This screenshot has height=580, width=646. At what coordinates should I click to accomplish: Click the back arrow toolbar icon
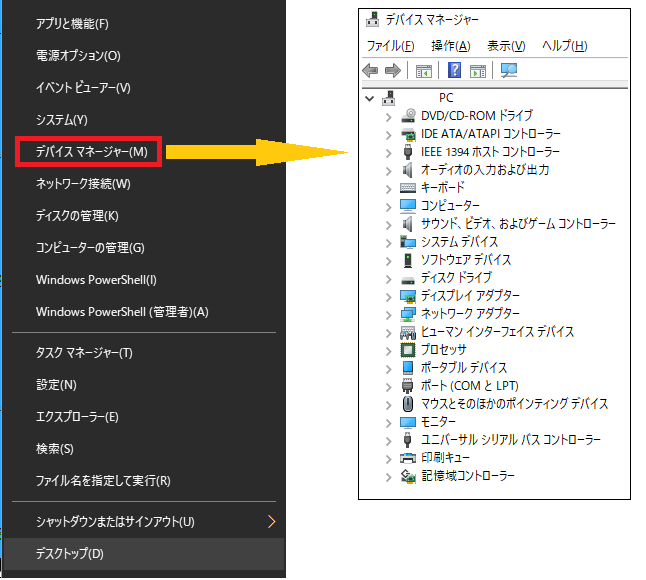[370, 70]
